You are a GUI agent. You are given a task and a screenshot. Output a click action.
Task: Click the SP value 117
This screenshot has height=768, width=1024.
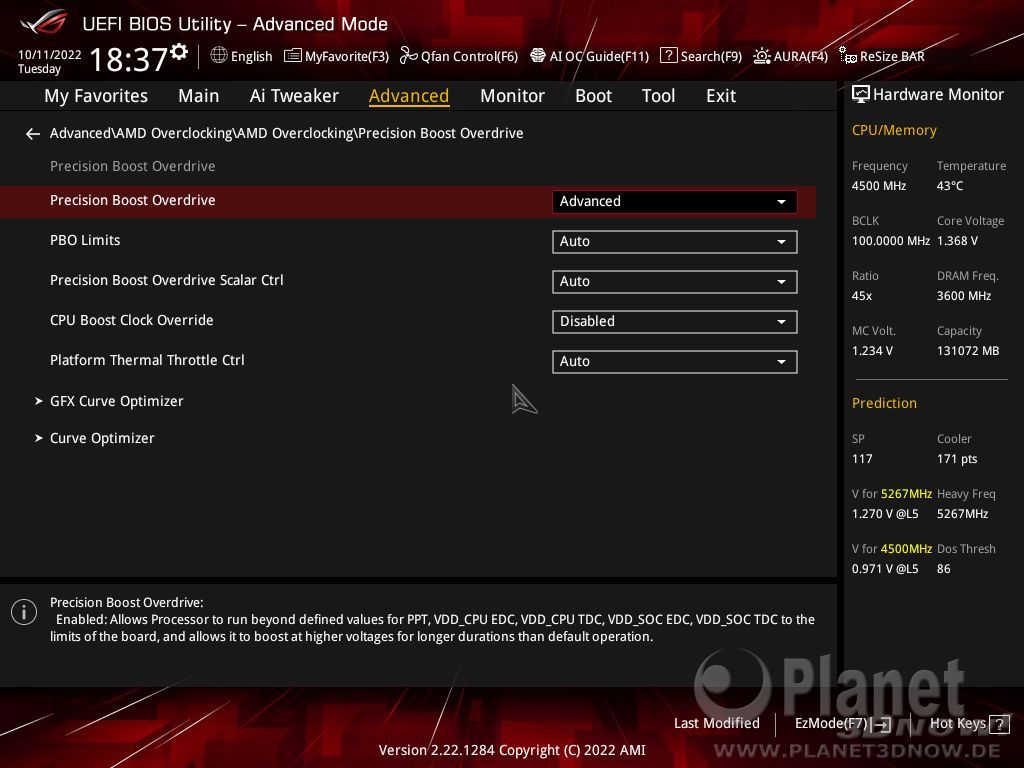point(861,459)
